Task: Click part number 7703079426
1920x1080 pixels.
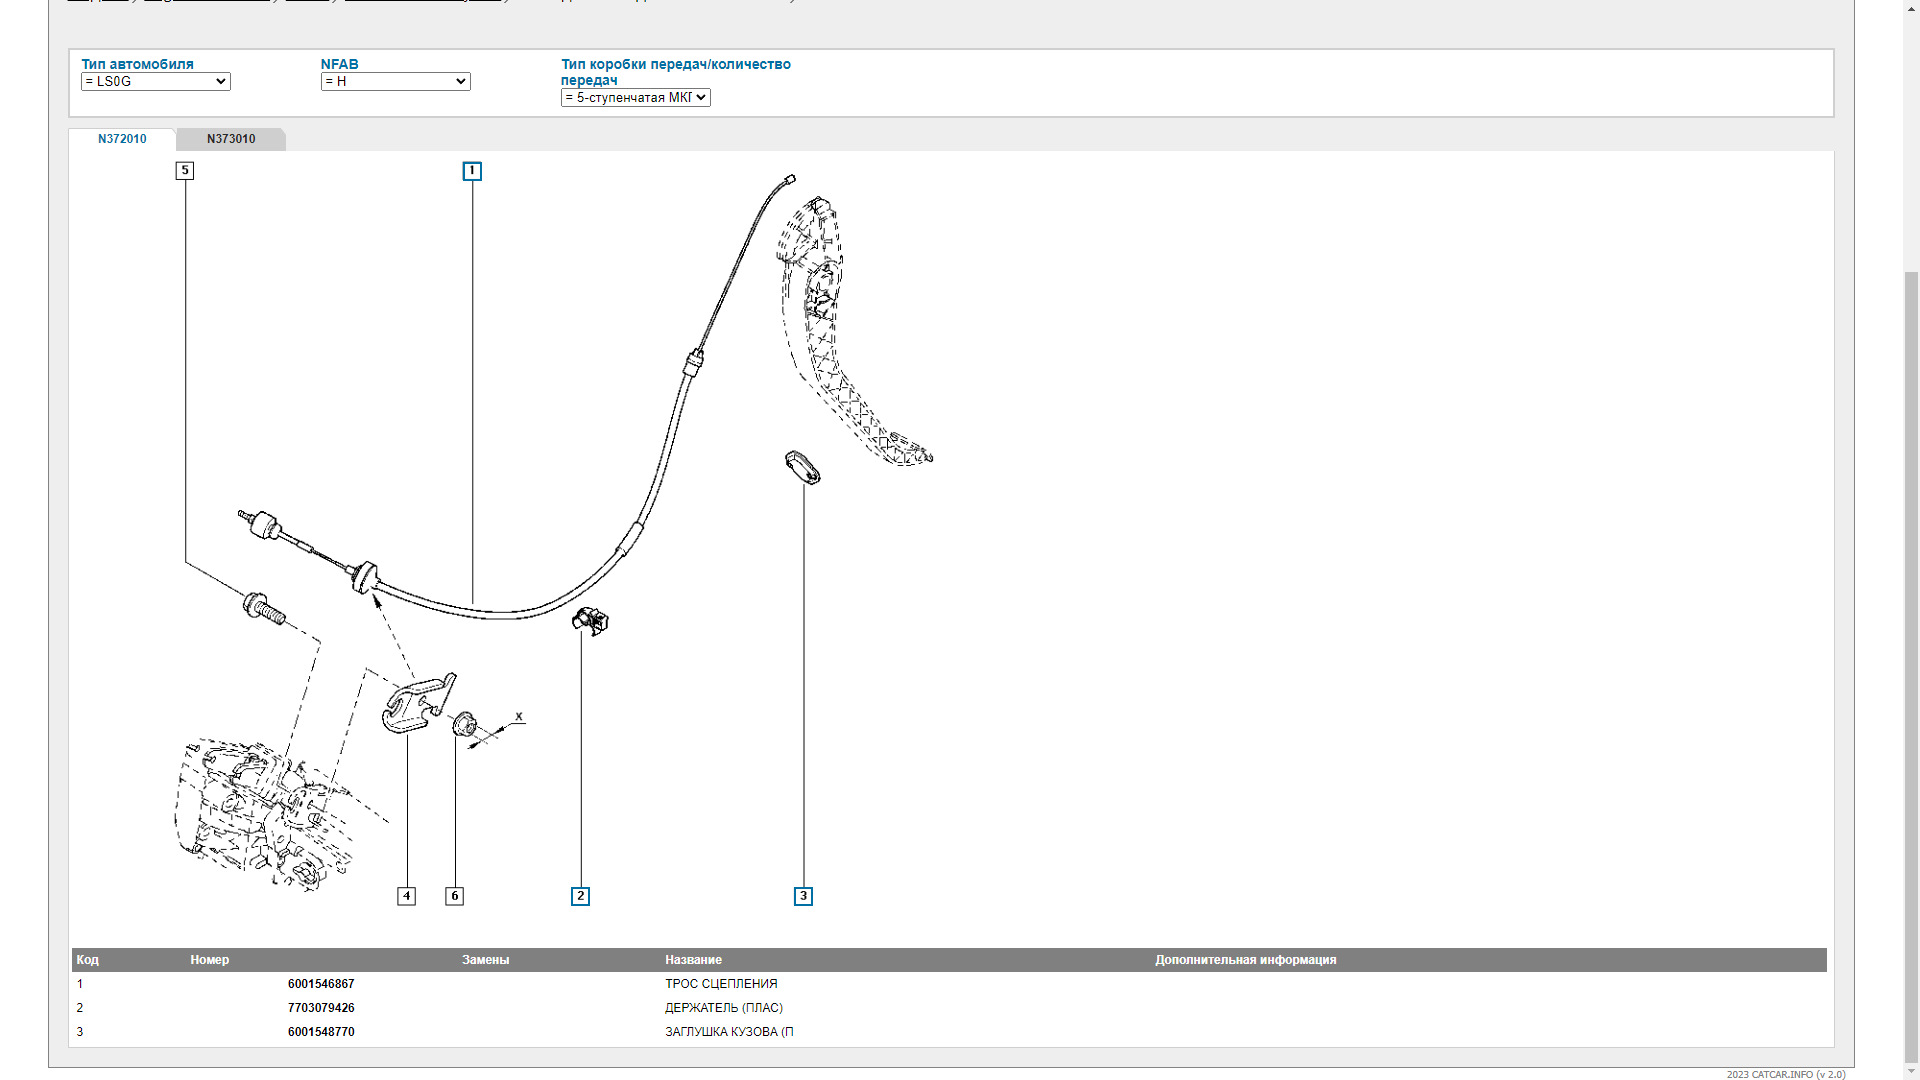Action: click(321, 1008)
